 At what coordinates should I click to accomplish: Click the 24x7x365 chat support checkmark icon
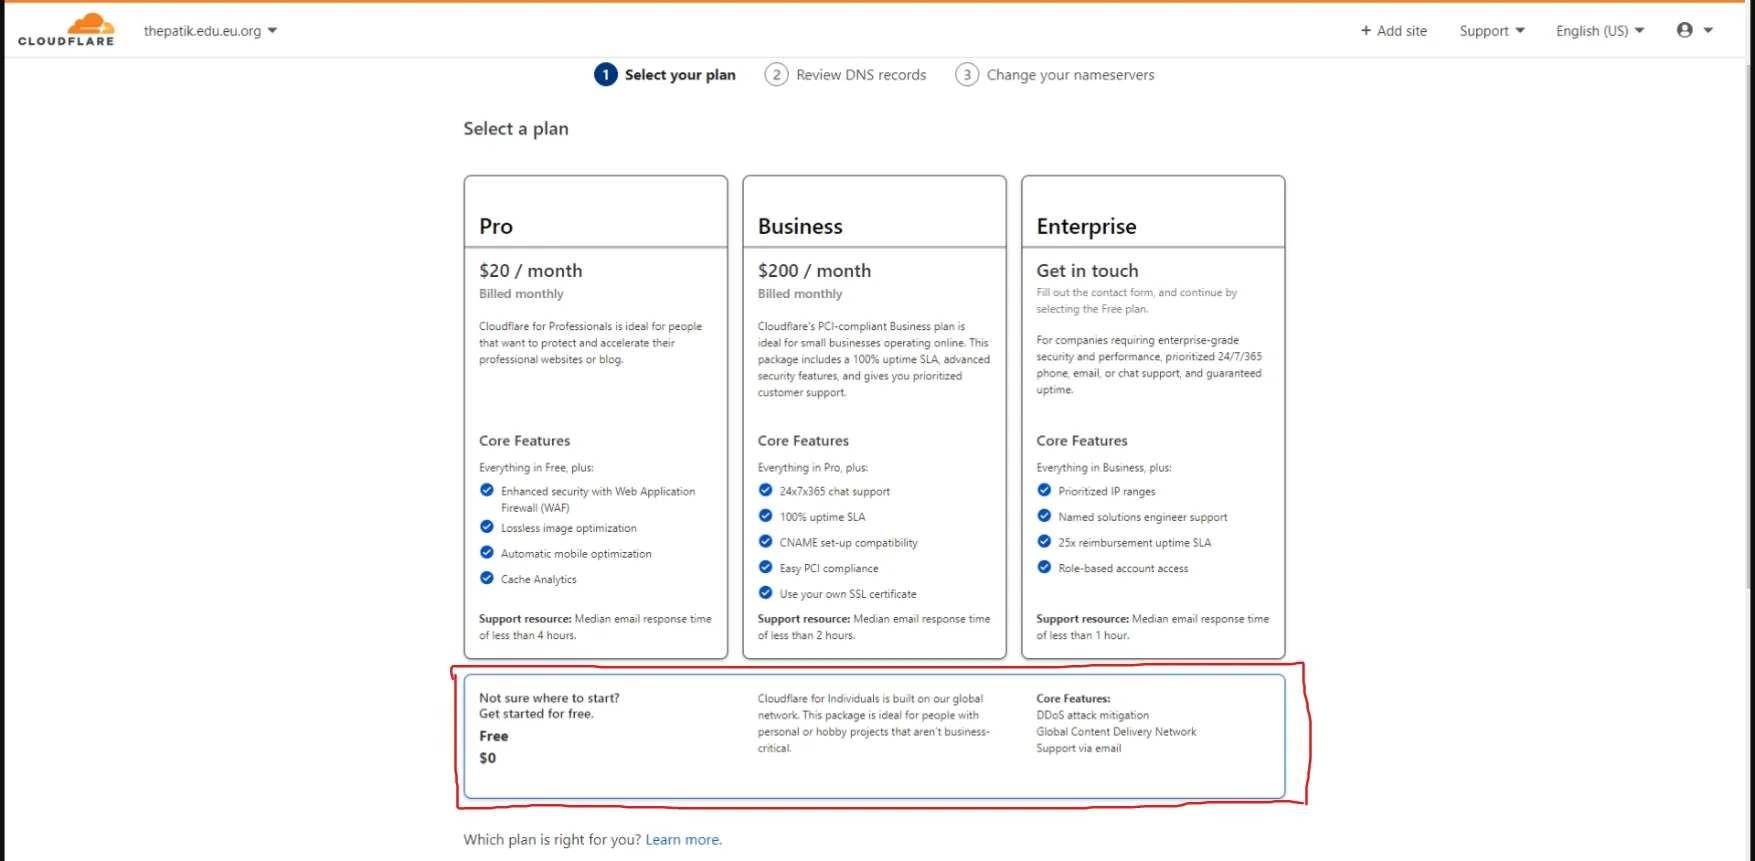point(765,490)
